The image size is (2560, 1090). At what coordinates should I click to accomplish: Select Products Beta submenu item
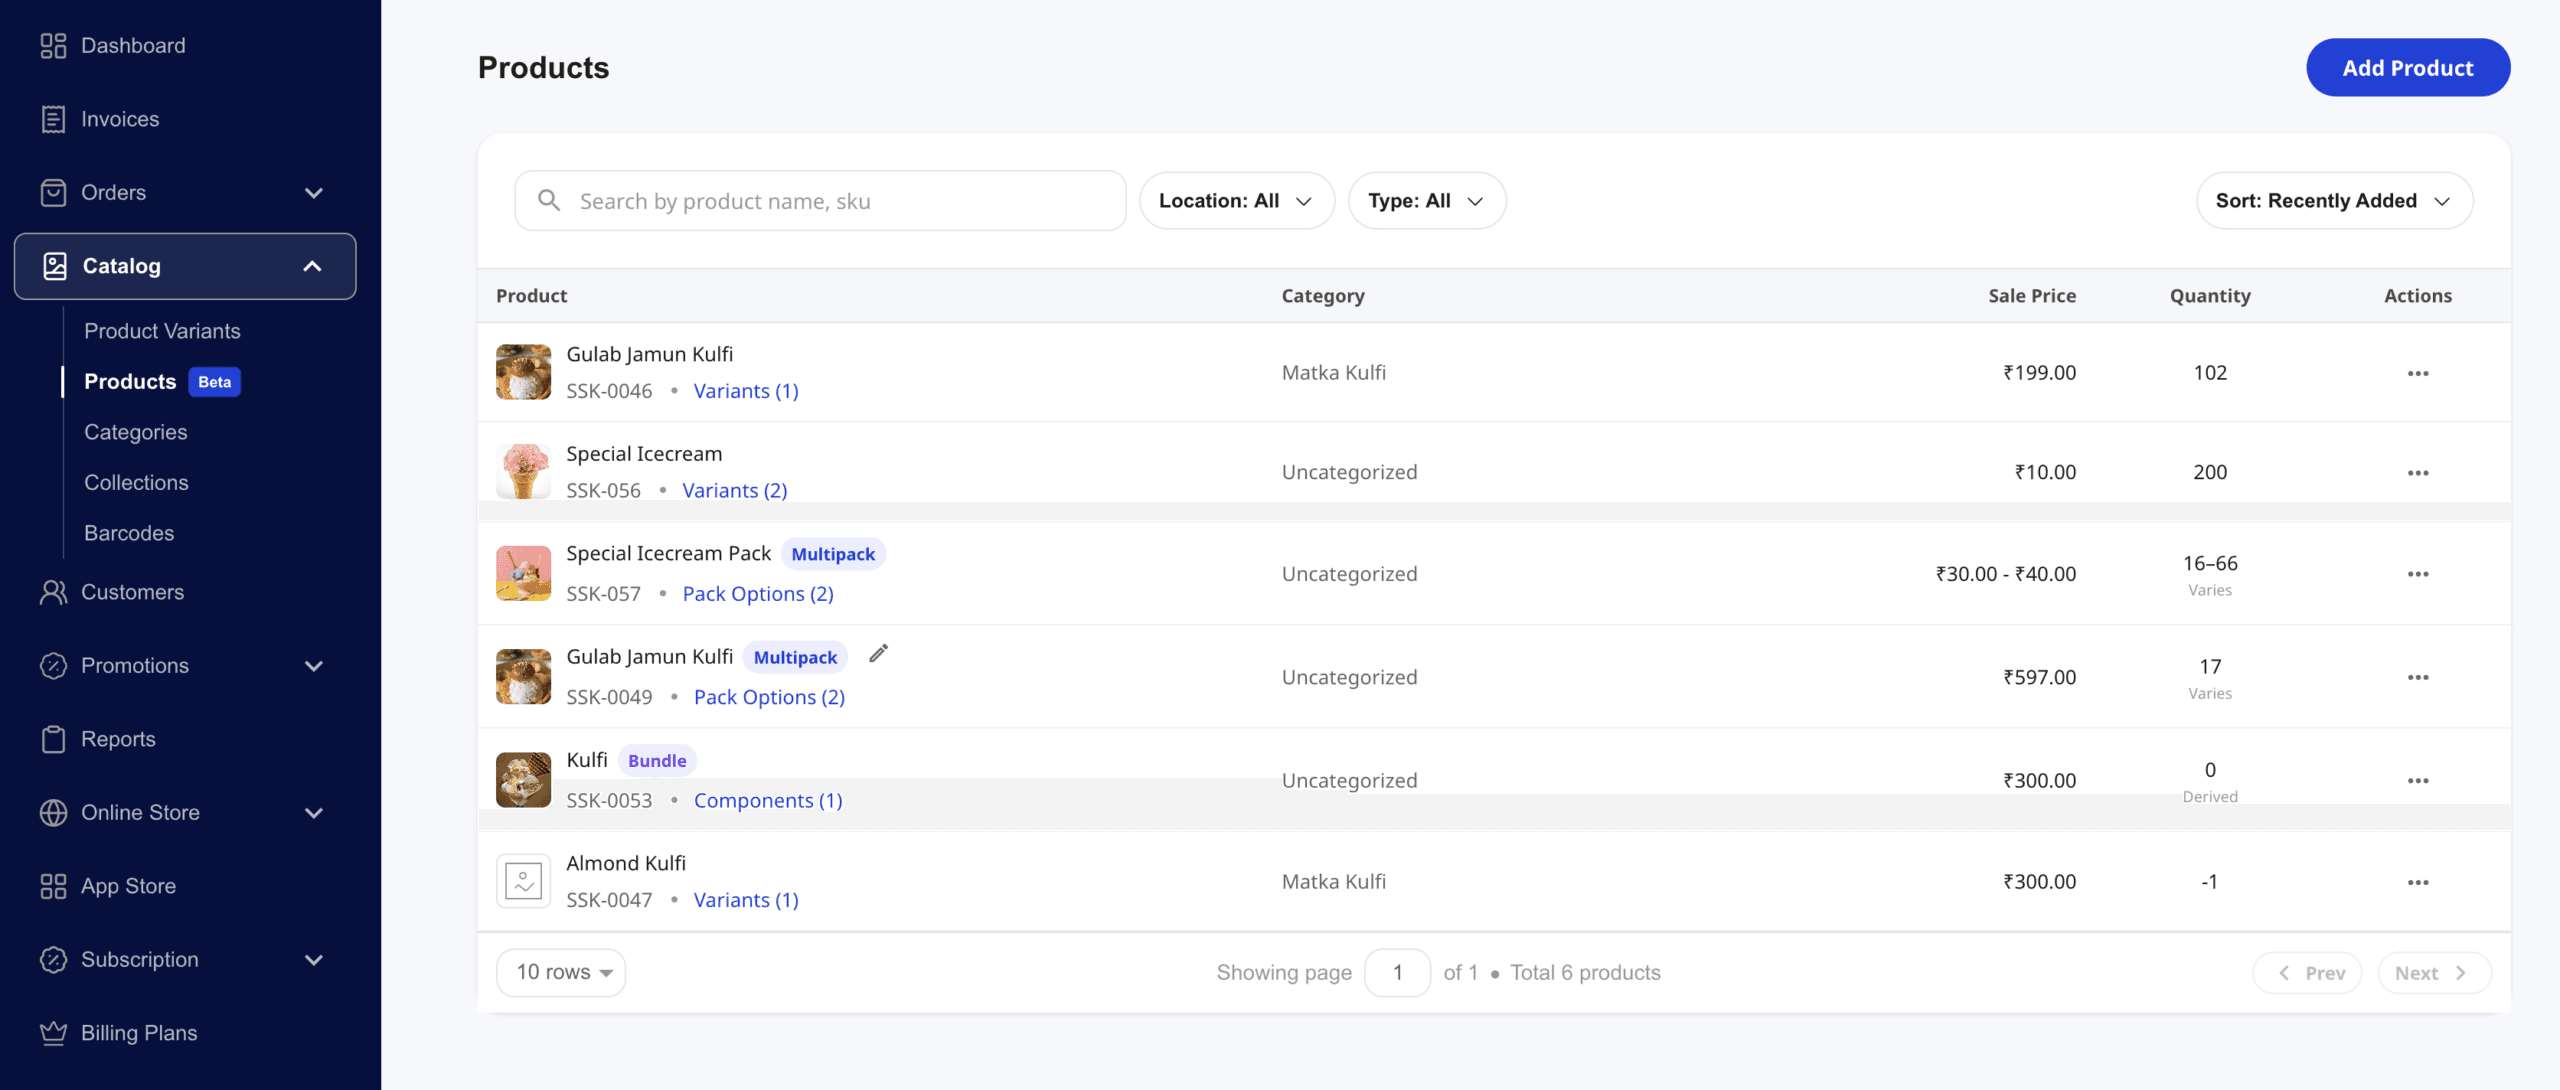162,382
